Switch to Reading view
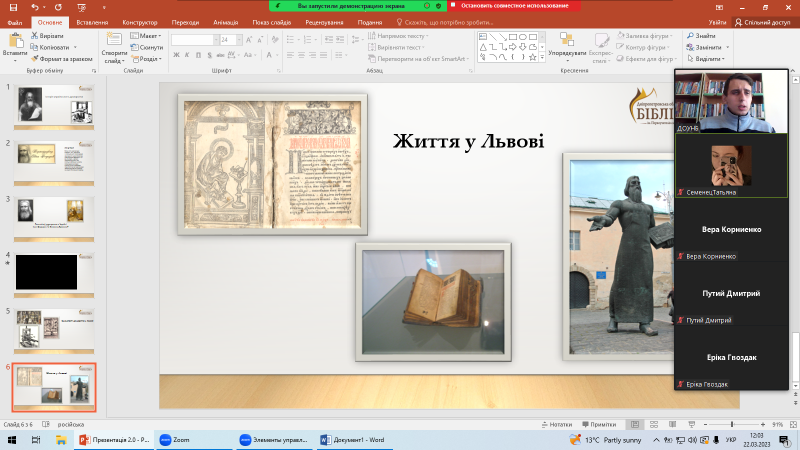This screenshot has height=450, width=800. 672,424
